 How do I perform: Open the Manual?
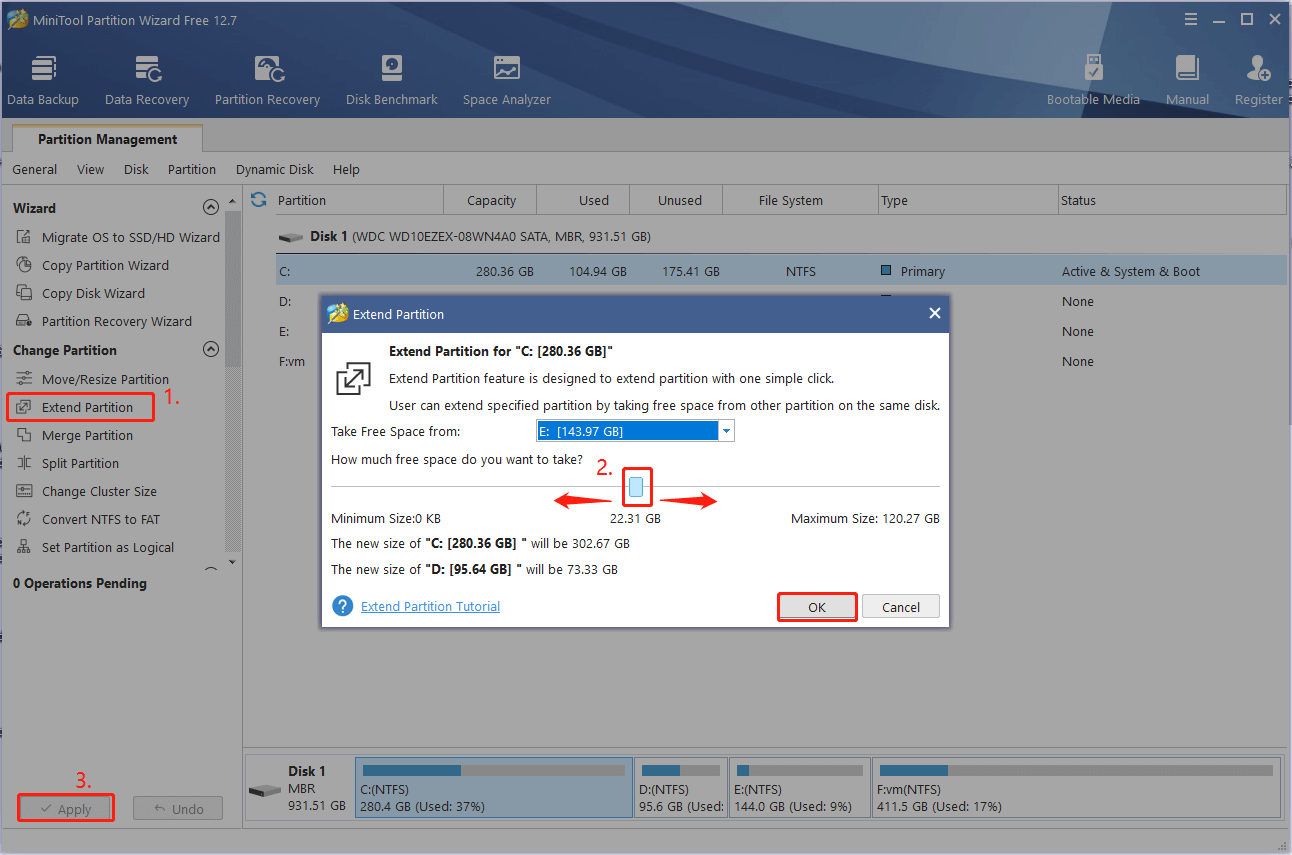point(1187,80)
